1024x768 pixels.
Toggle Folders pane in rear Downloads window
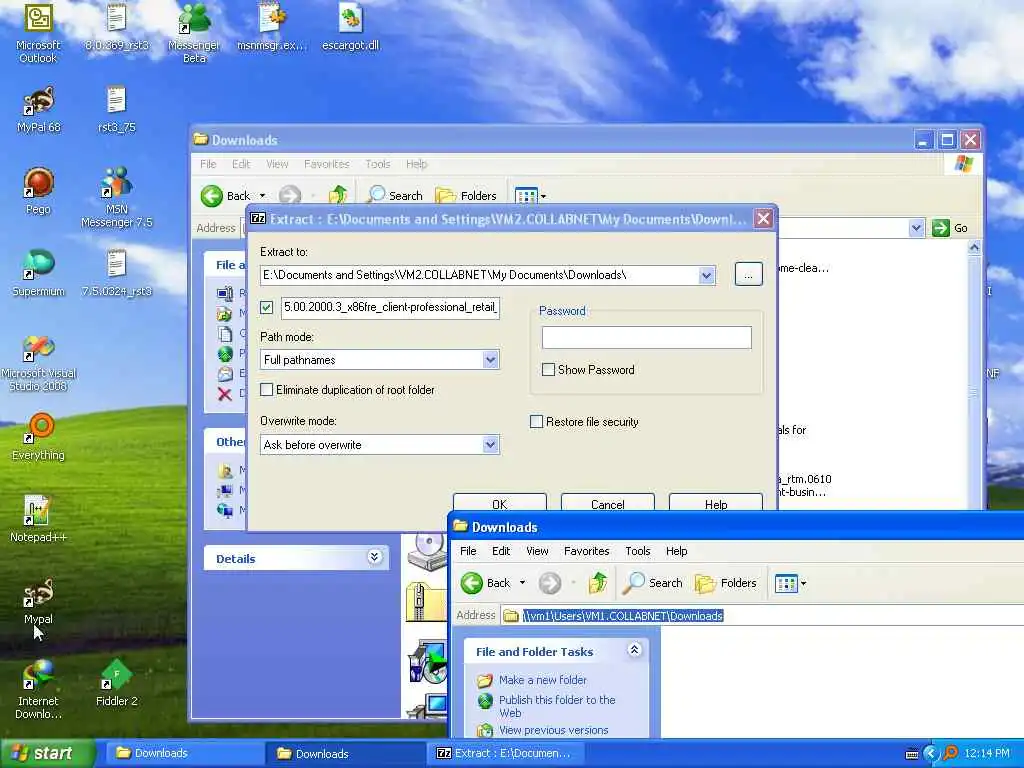466,195
